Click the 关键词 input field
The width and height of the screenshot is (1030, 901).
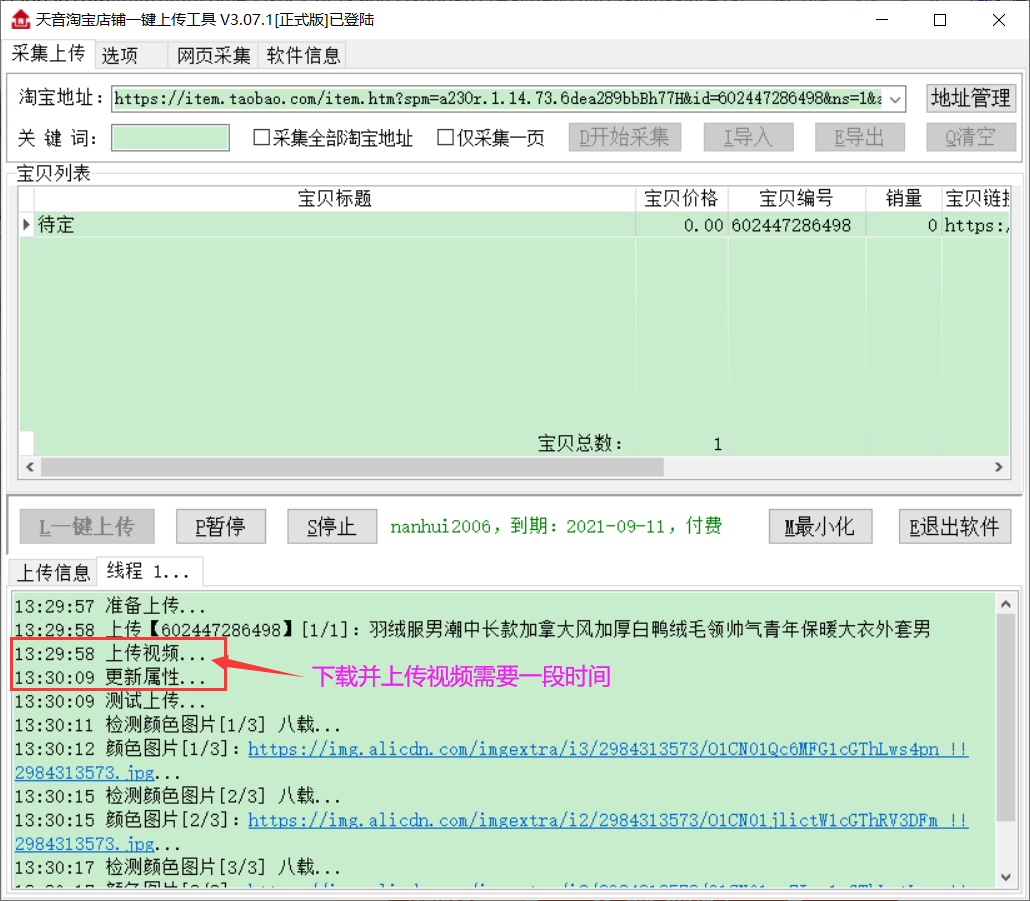point(170,138)
